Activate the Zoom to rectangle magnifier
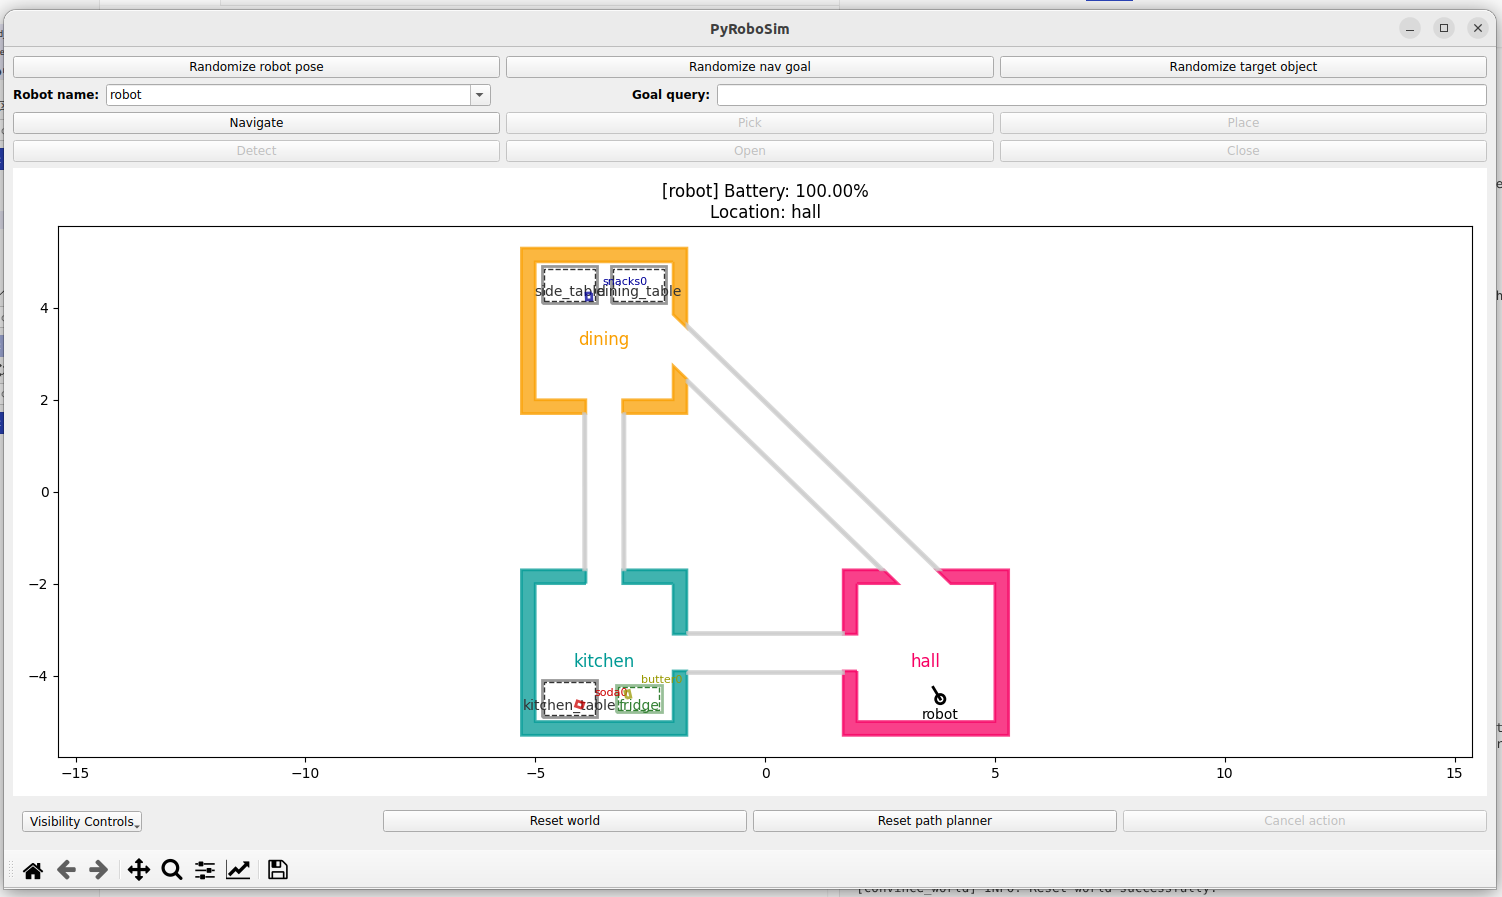The width and height of the screenshot is (1502, 897). [x=172, y=870]
